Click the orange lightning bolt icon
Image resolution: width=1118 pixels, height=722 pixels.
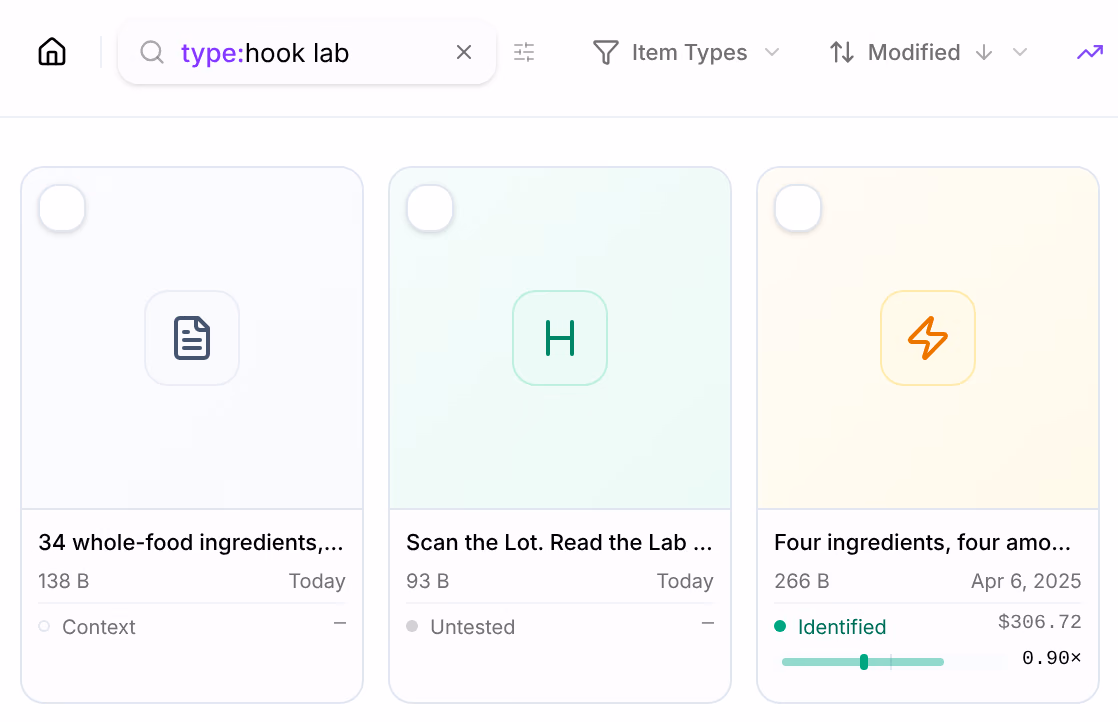[928, 338]
